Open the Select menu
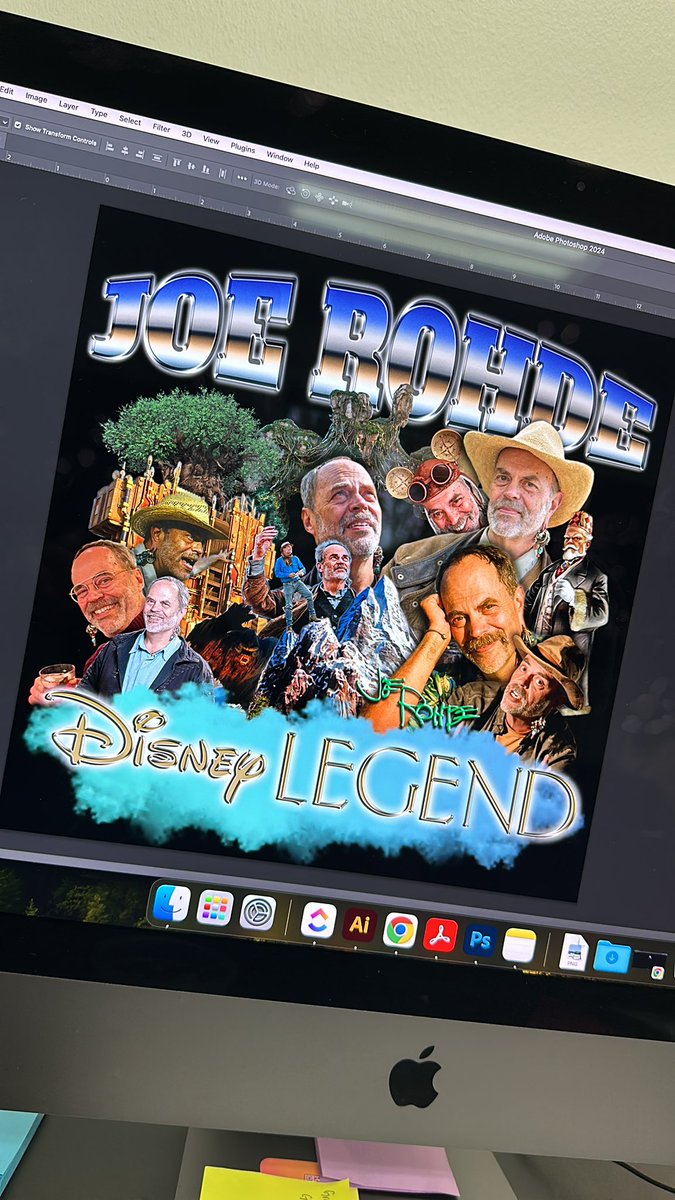The image size is (675, 1200). point(130,120)
